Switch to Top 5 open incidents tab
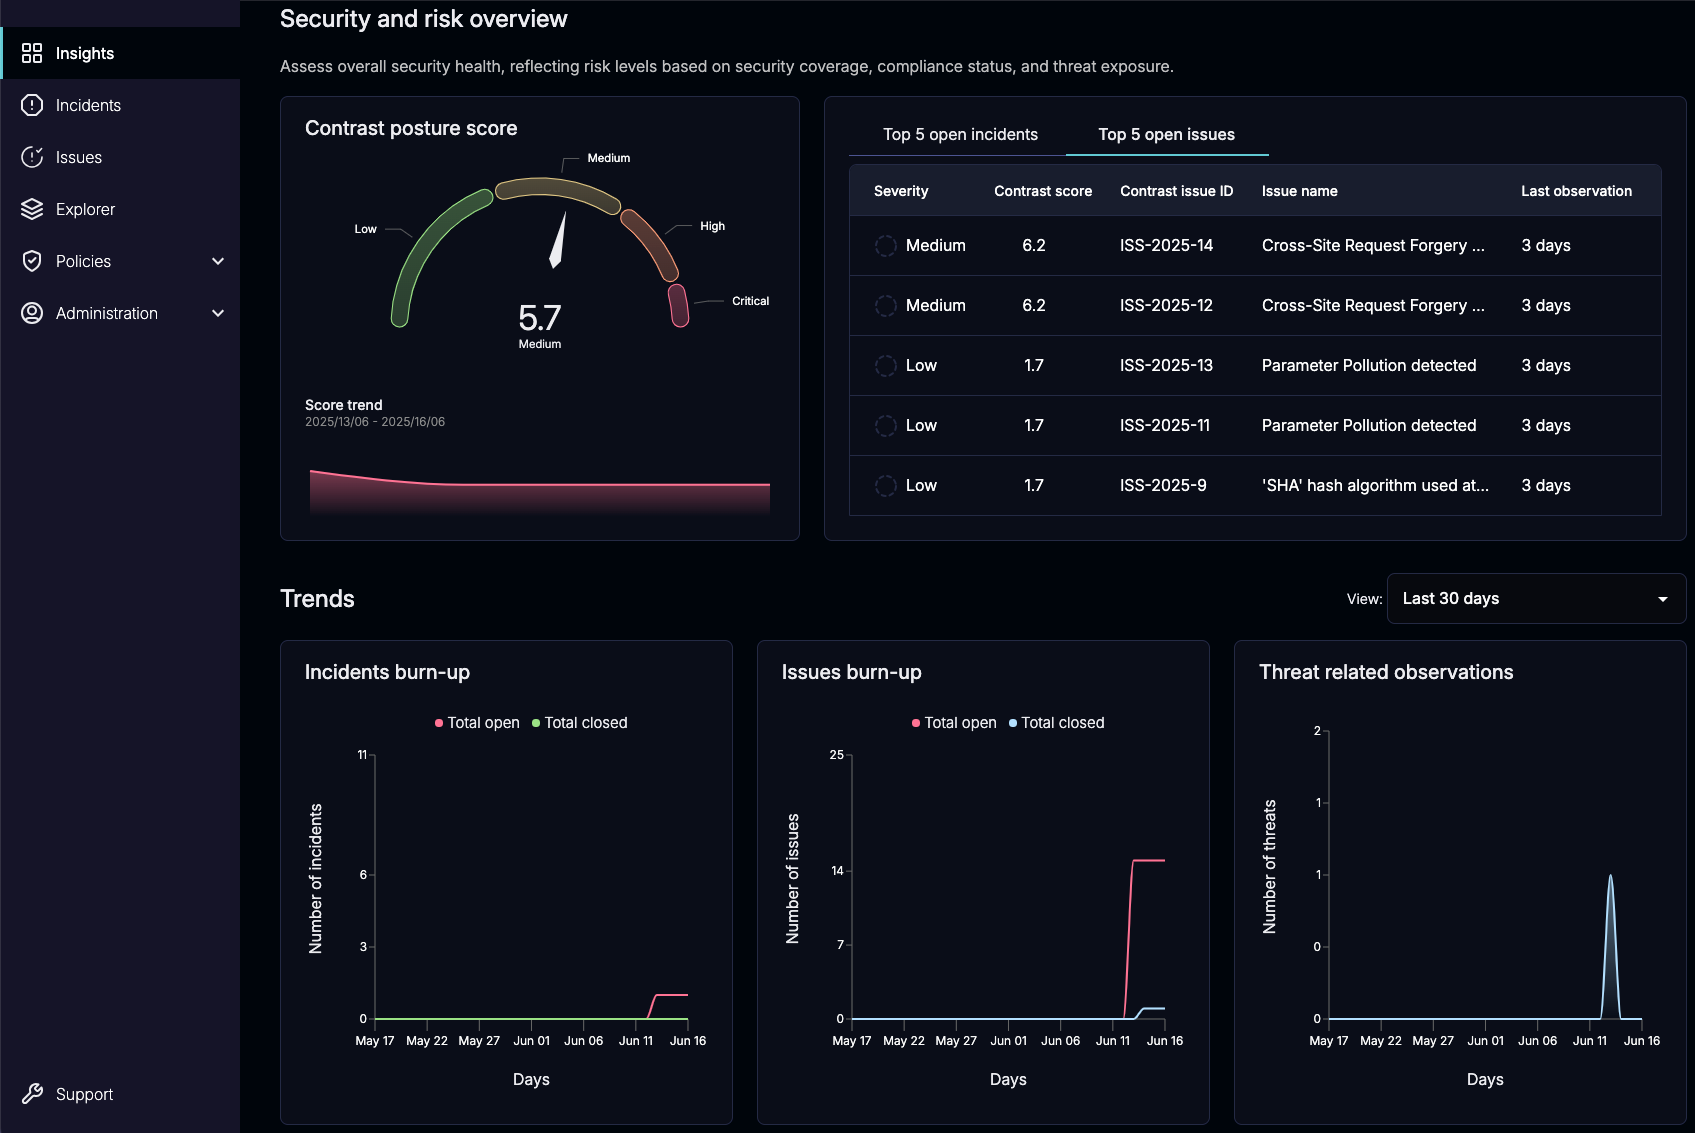 pos(958,134)
